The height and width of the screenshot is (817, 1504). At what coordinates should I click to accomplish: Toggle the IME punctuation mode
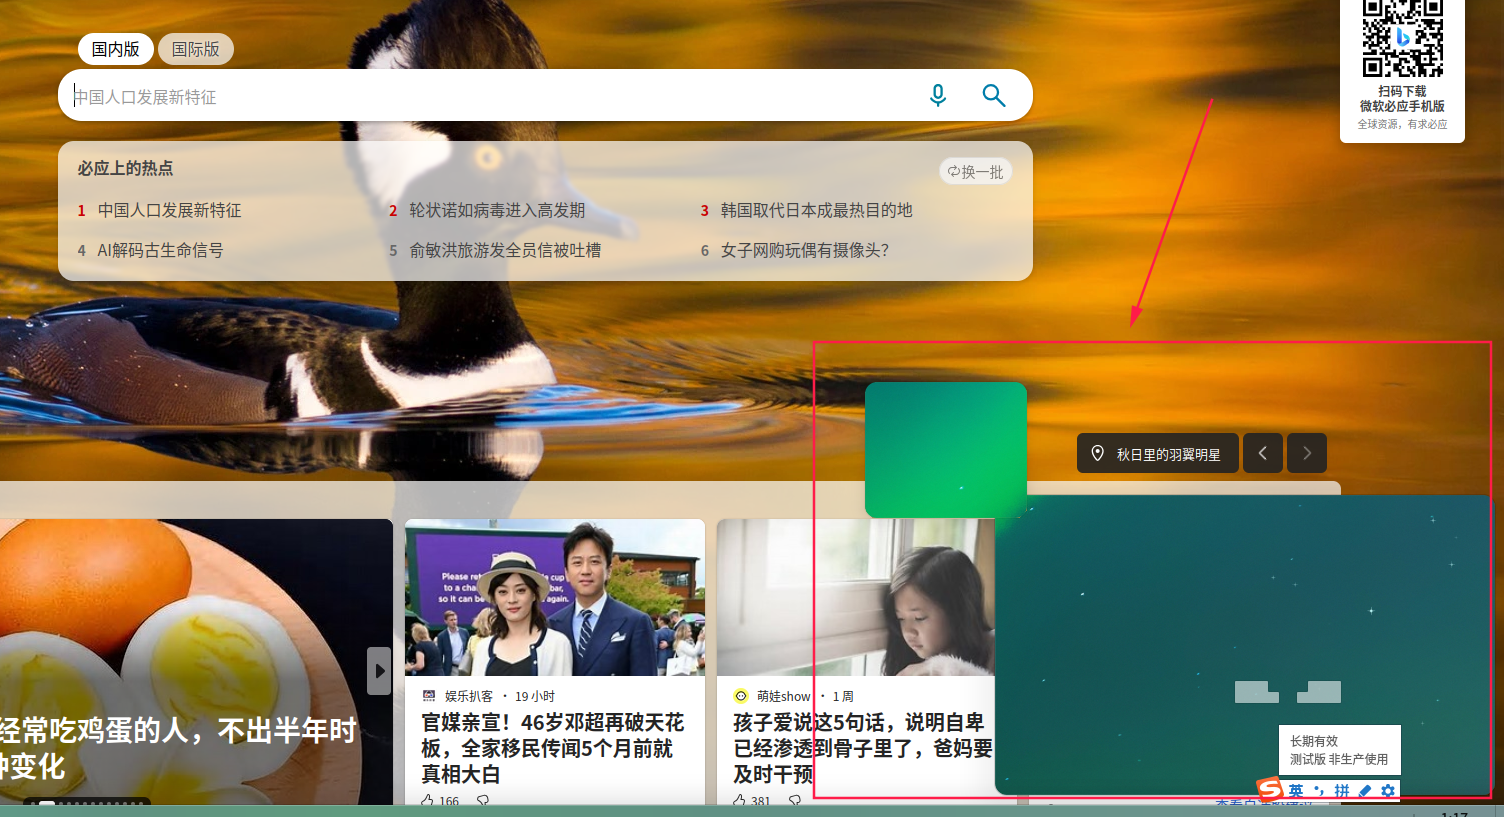pyautogui.click(x=1319, y=791)
